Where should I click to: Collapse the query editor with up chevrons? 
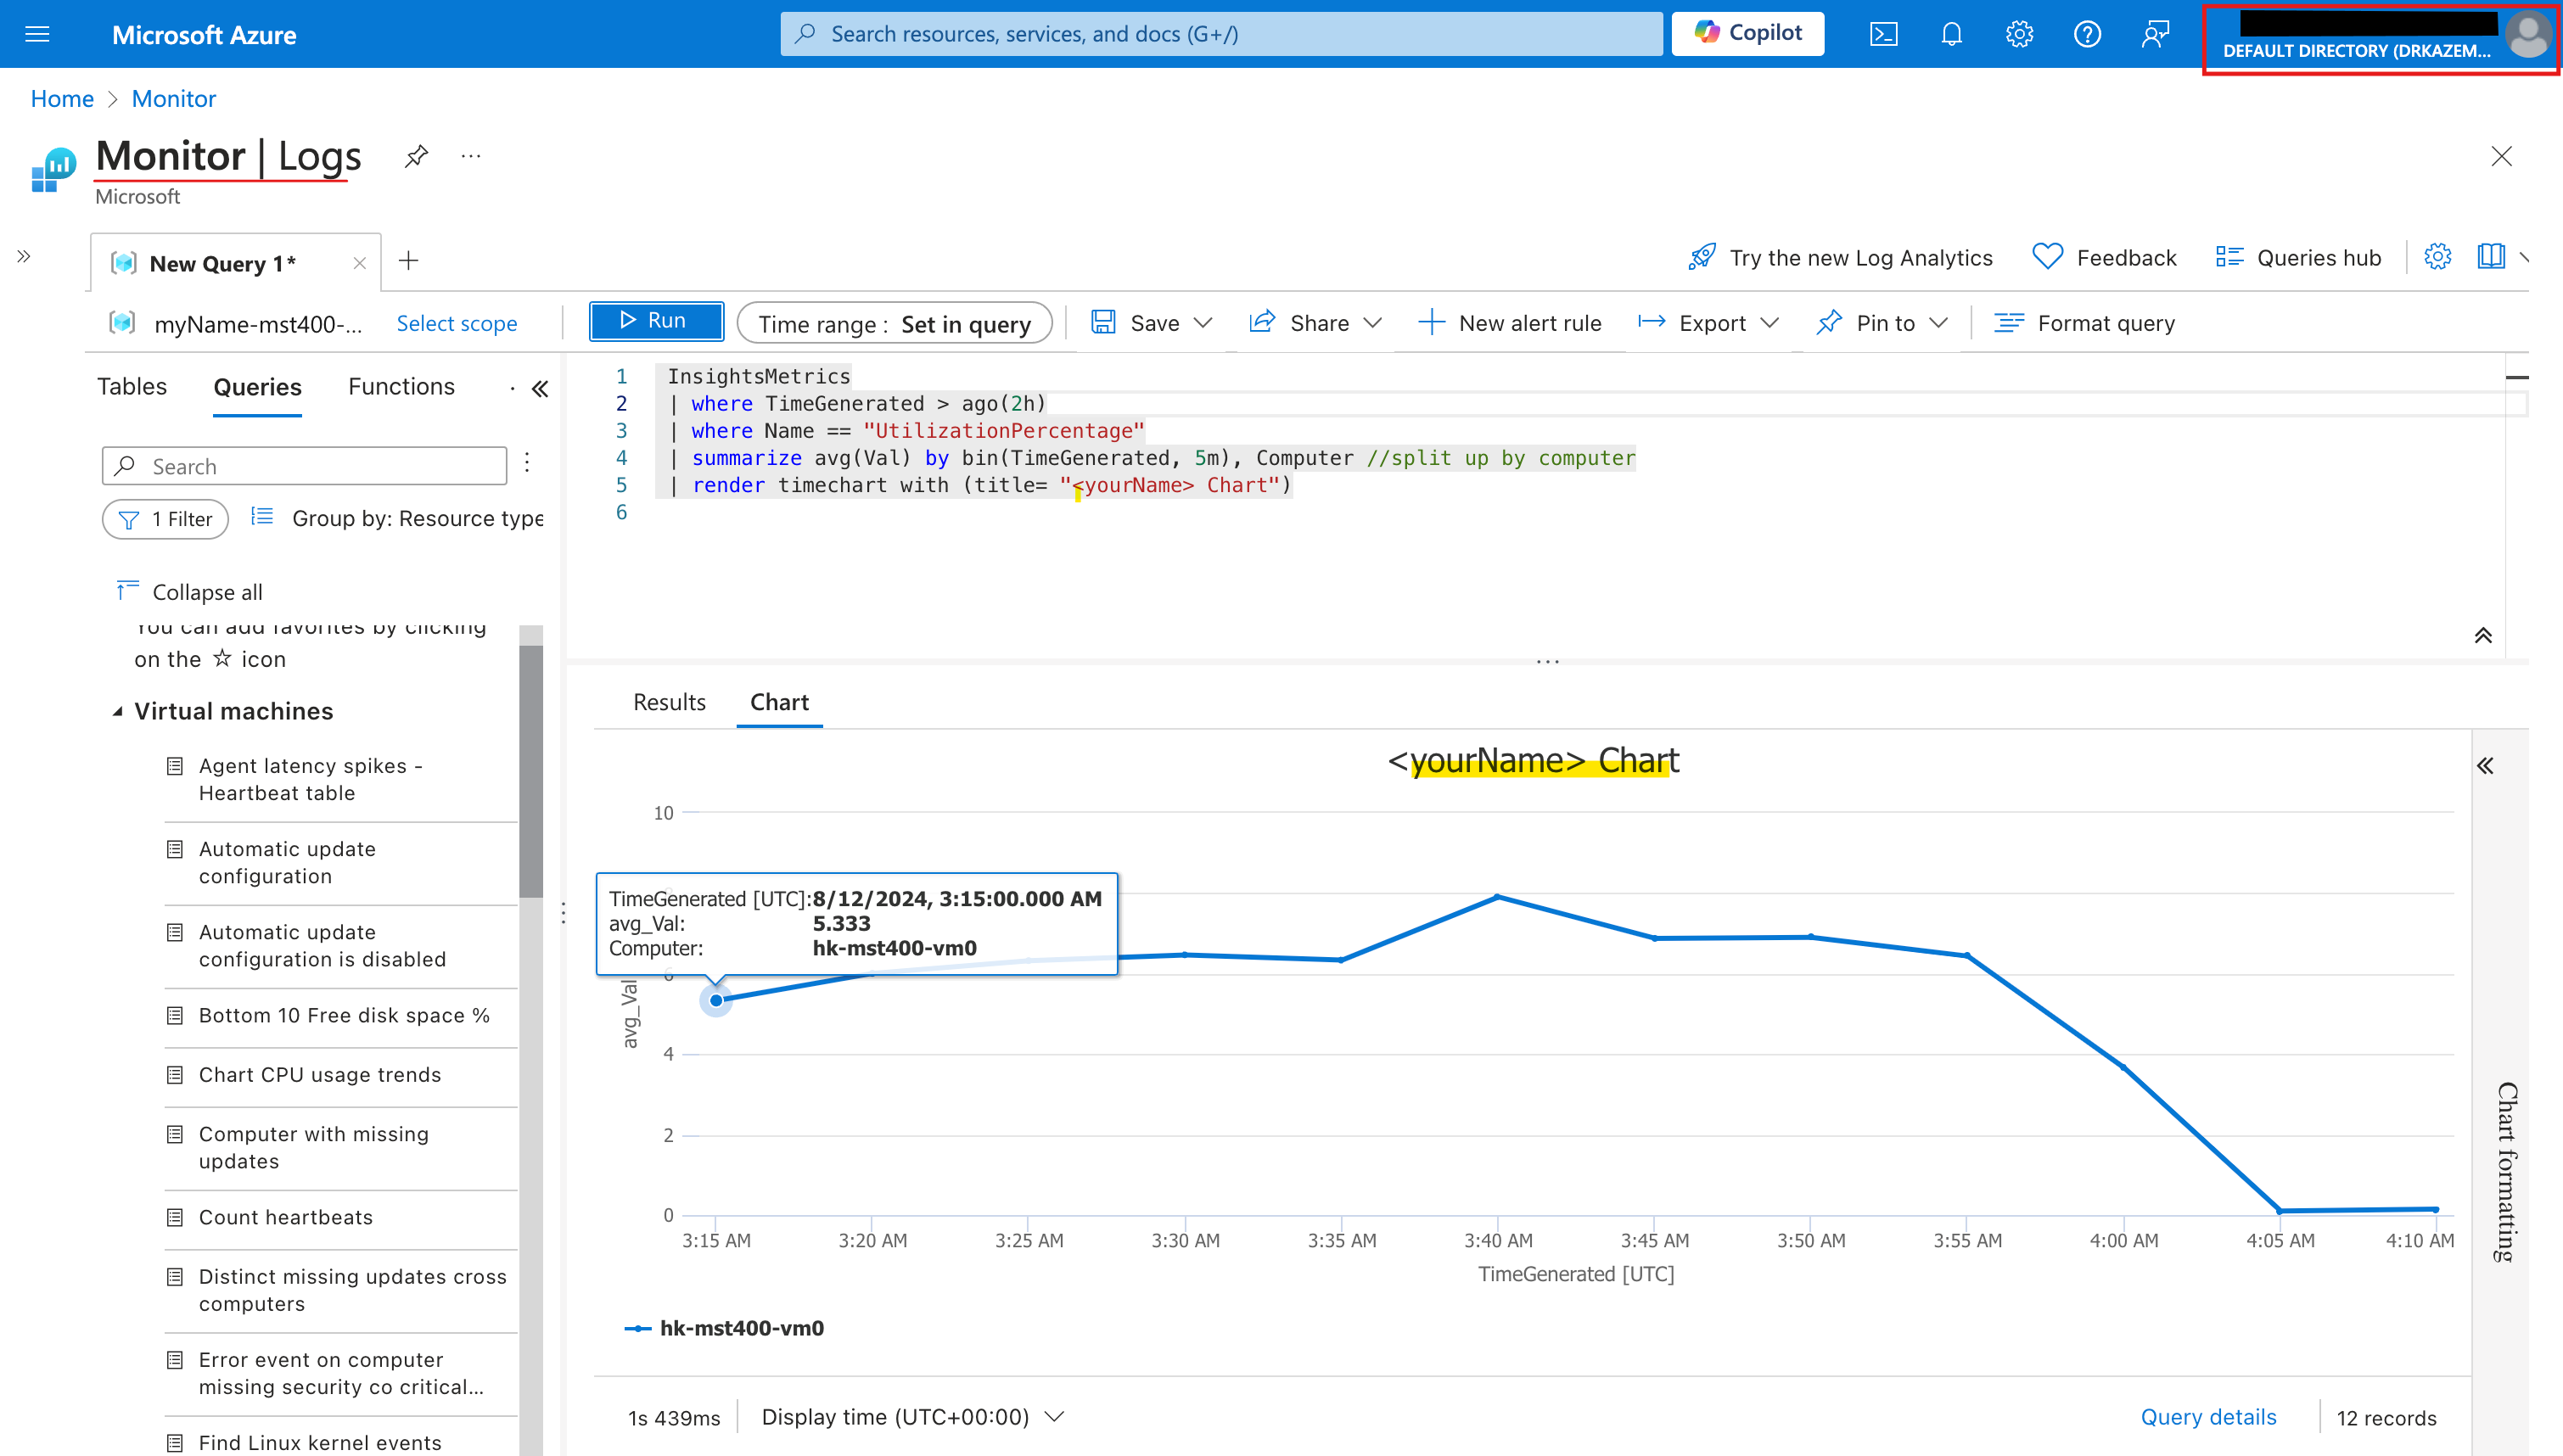[x=2483, y=635]
